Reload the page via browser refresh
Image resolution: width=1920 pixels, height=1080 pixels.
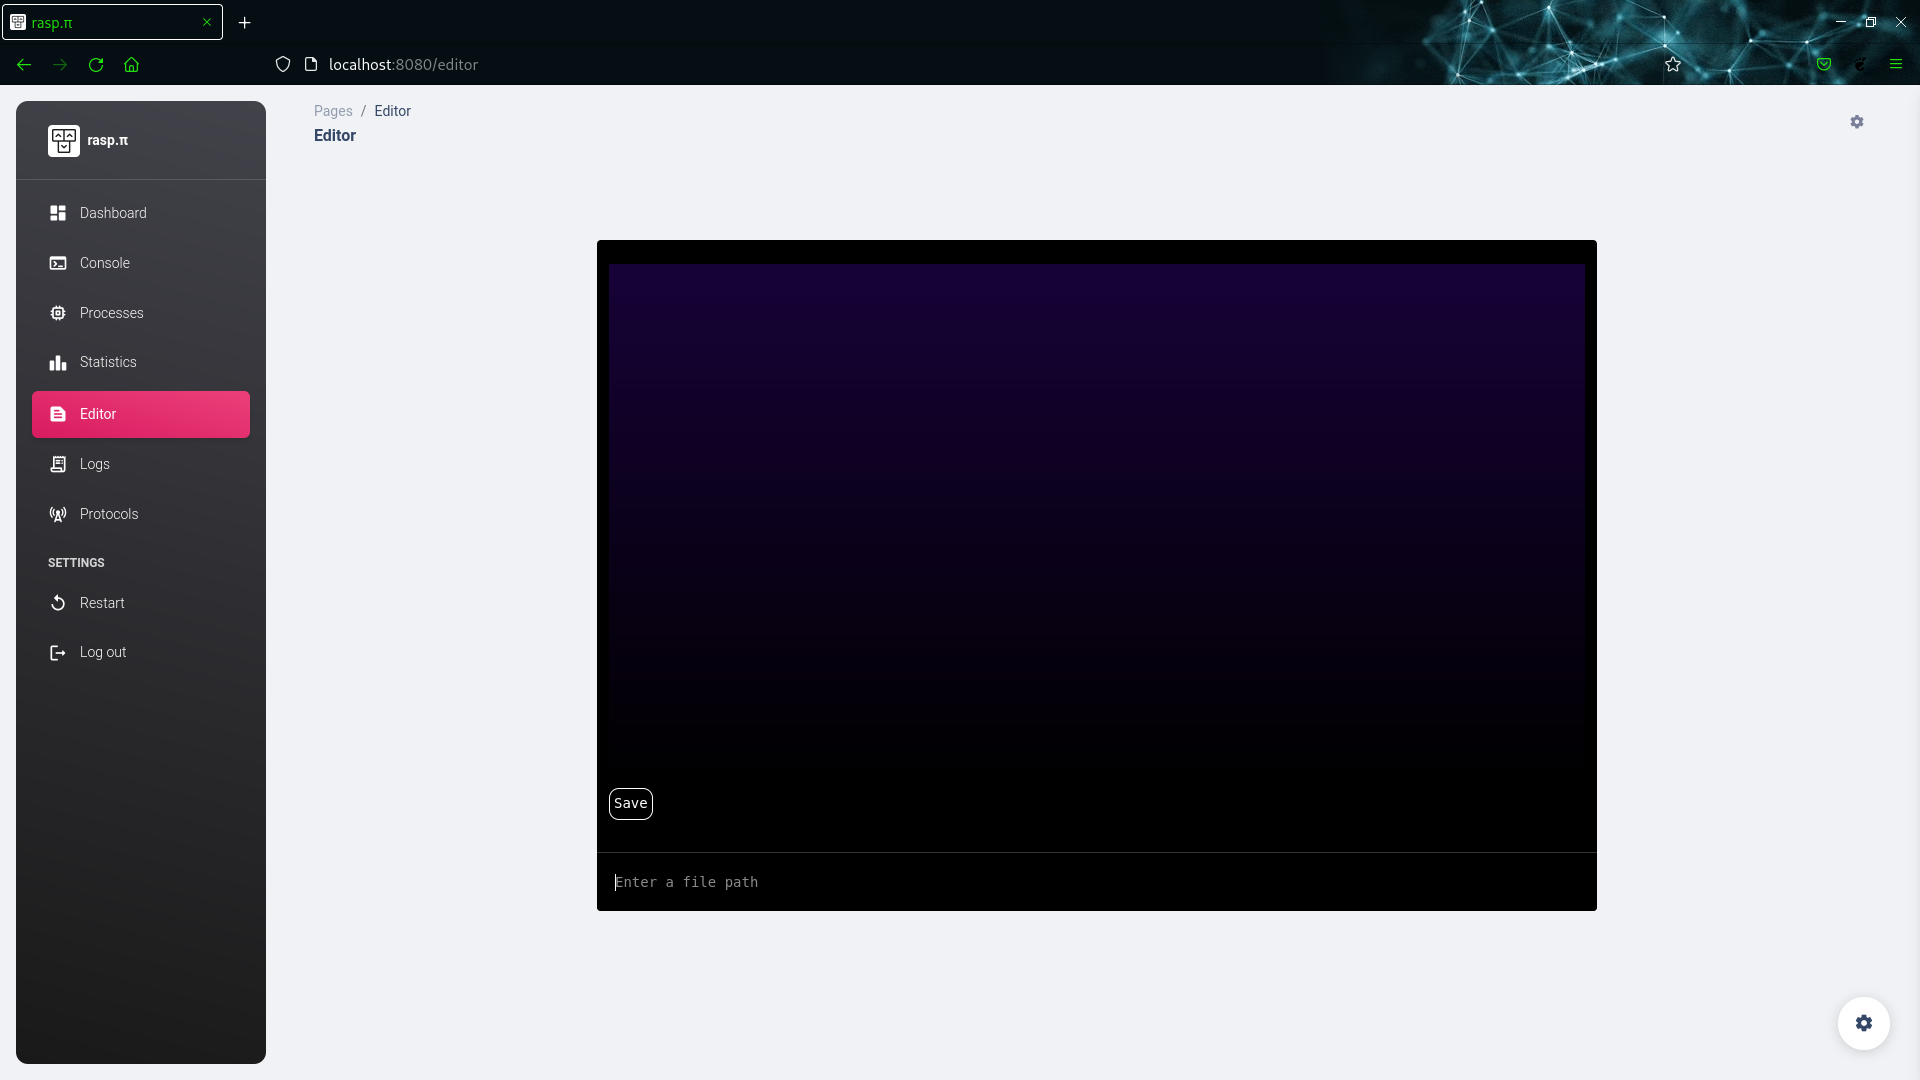point(96,64)
